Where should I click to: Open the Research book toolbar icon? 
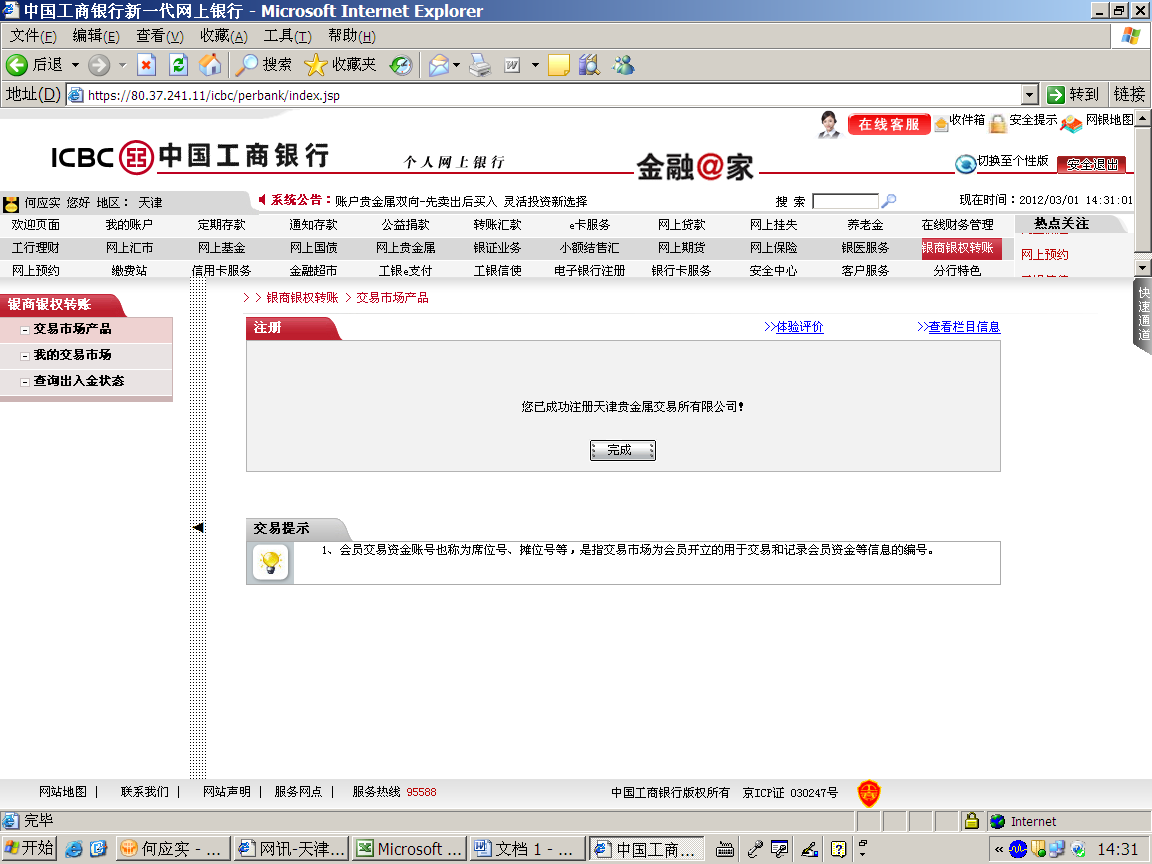589,65
